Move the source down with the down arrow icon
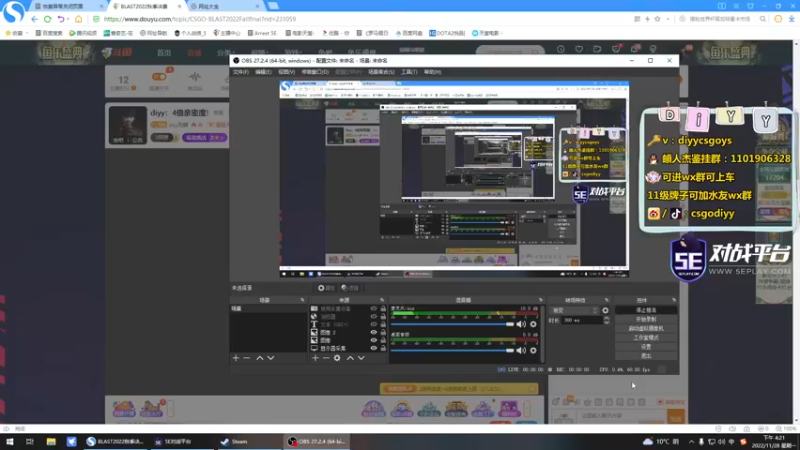This screenshot has width=800, height=450. (x=361, y=358)
